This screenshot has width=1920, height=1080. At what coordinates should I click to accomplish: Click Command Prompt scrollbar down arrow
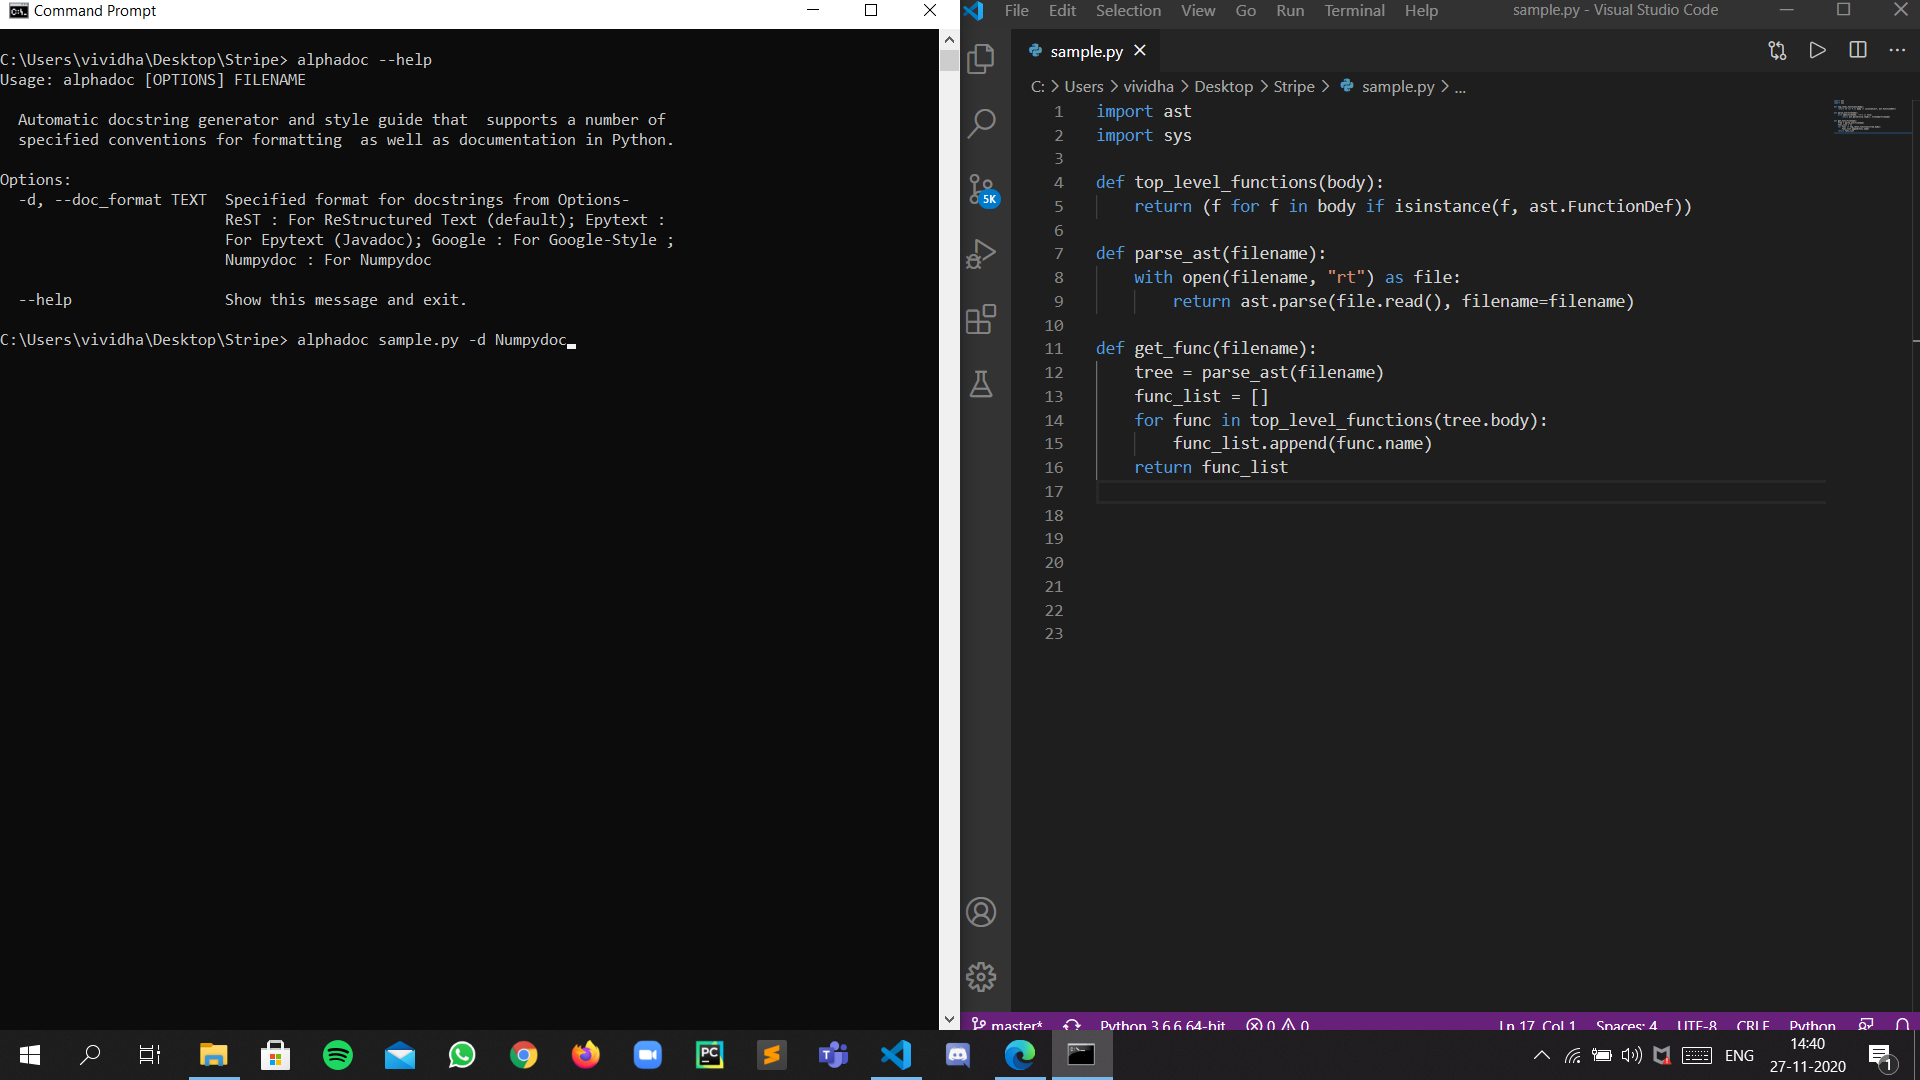(949, 1020)
